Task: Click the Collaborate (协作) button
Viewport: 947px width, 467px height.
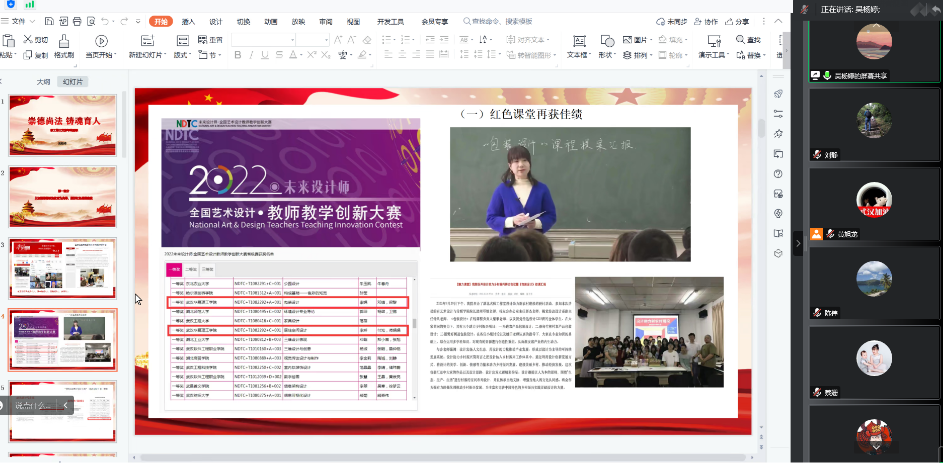Action: point(706,20)
